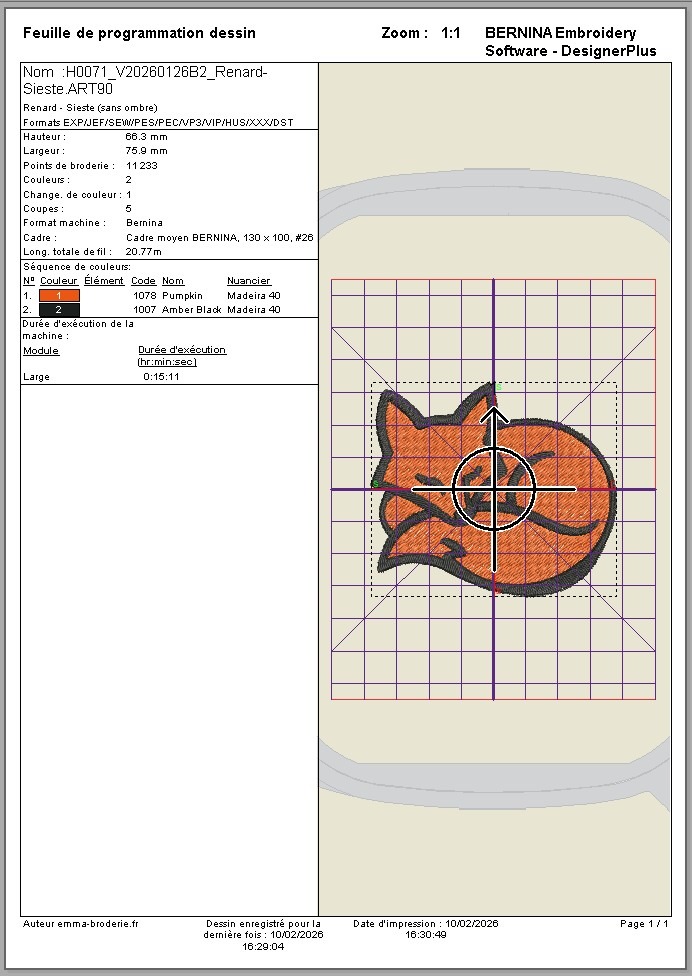Click the fox embroidery design preview
Viewport: 692px width, 976px height.
tap(496, 490)
